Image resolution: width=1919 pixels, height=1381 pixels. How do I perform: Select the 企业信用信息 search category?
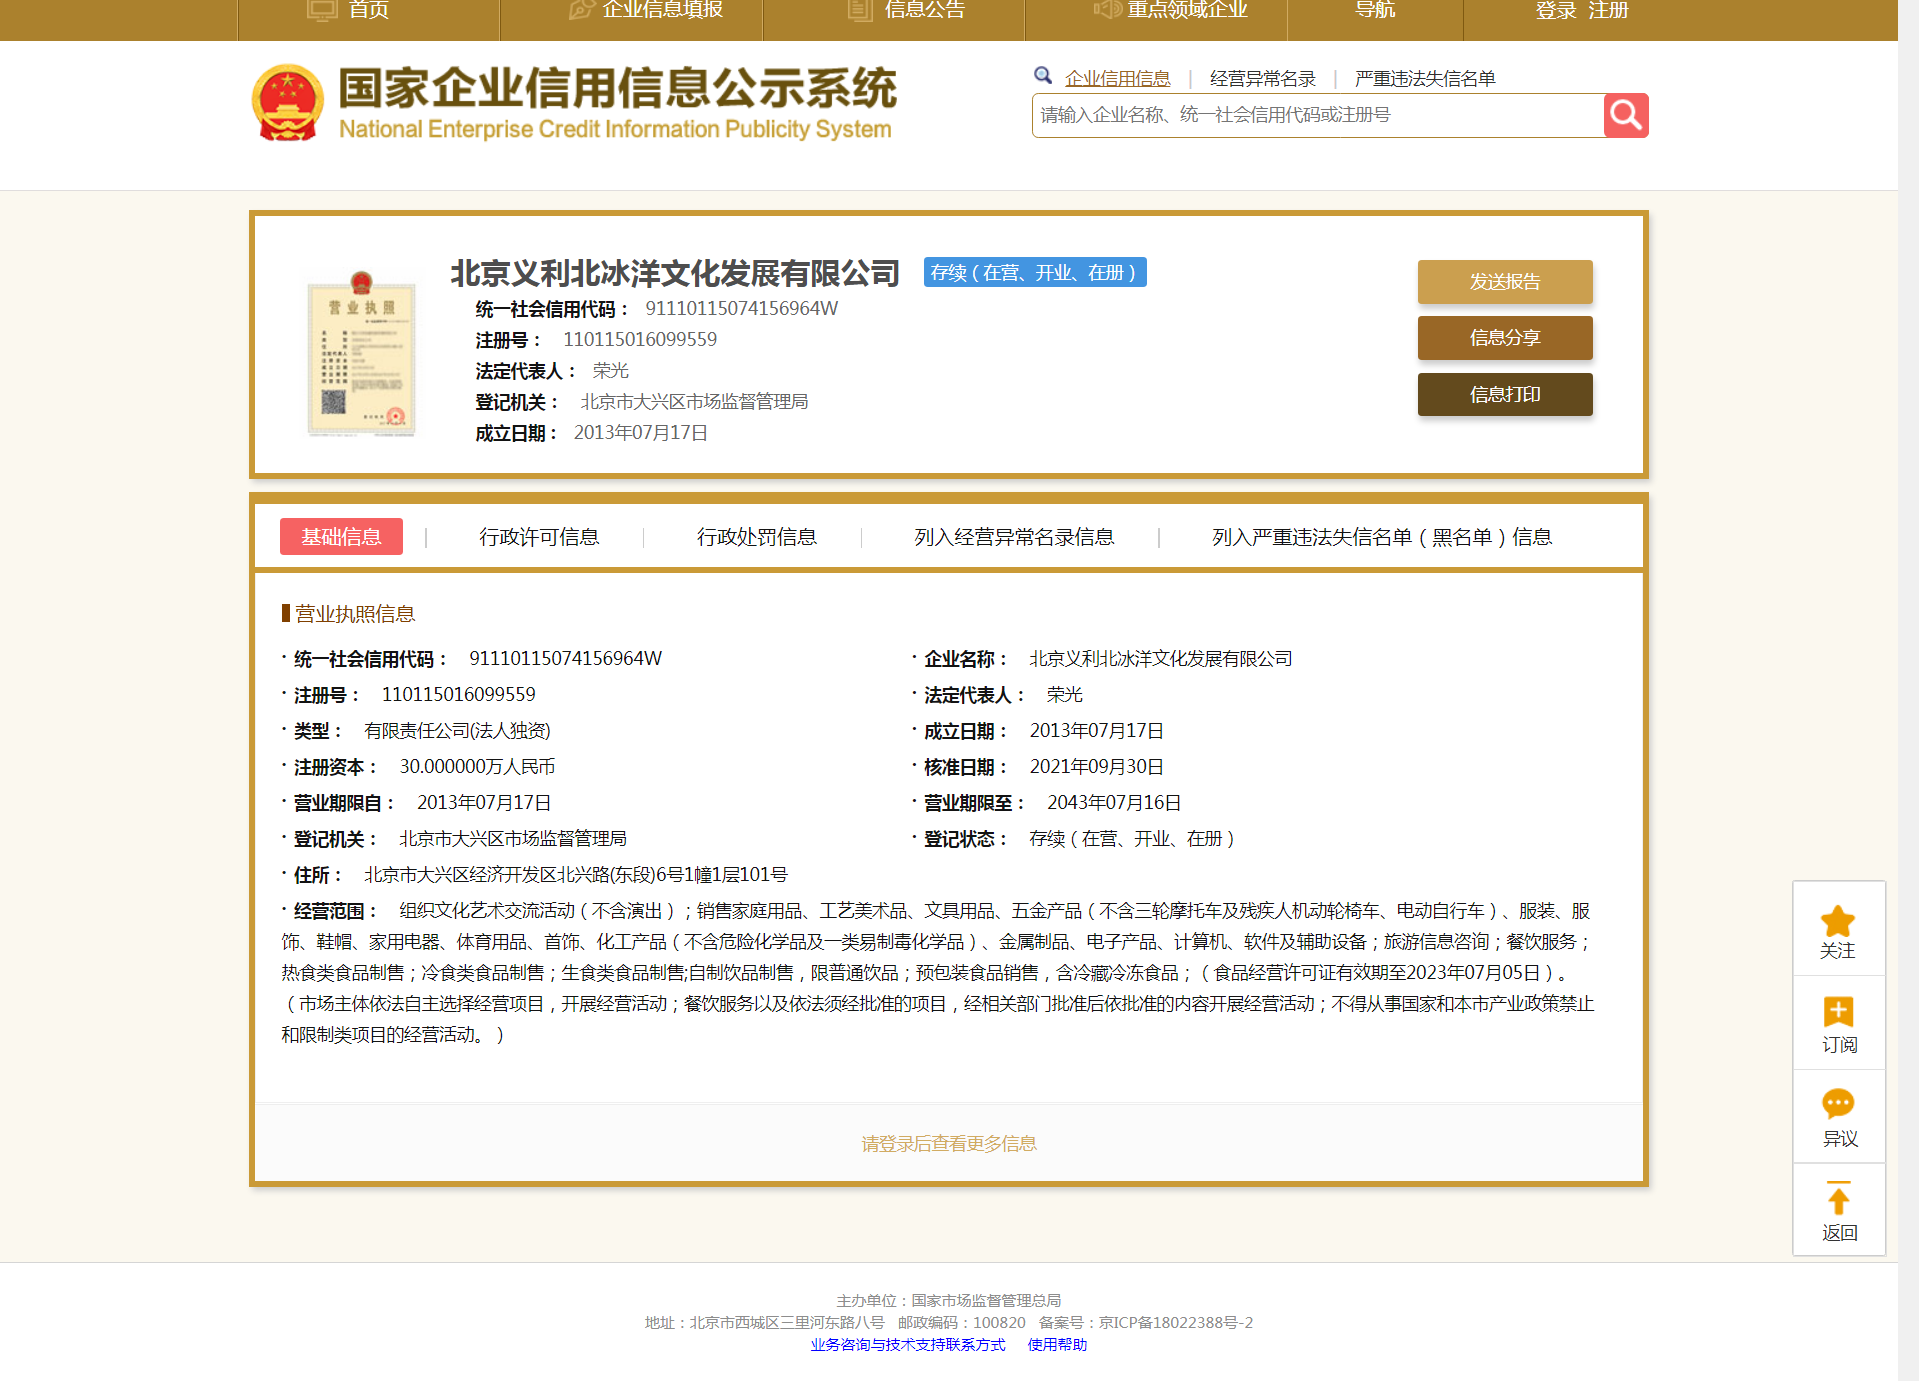click(x=1117, y=78)
